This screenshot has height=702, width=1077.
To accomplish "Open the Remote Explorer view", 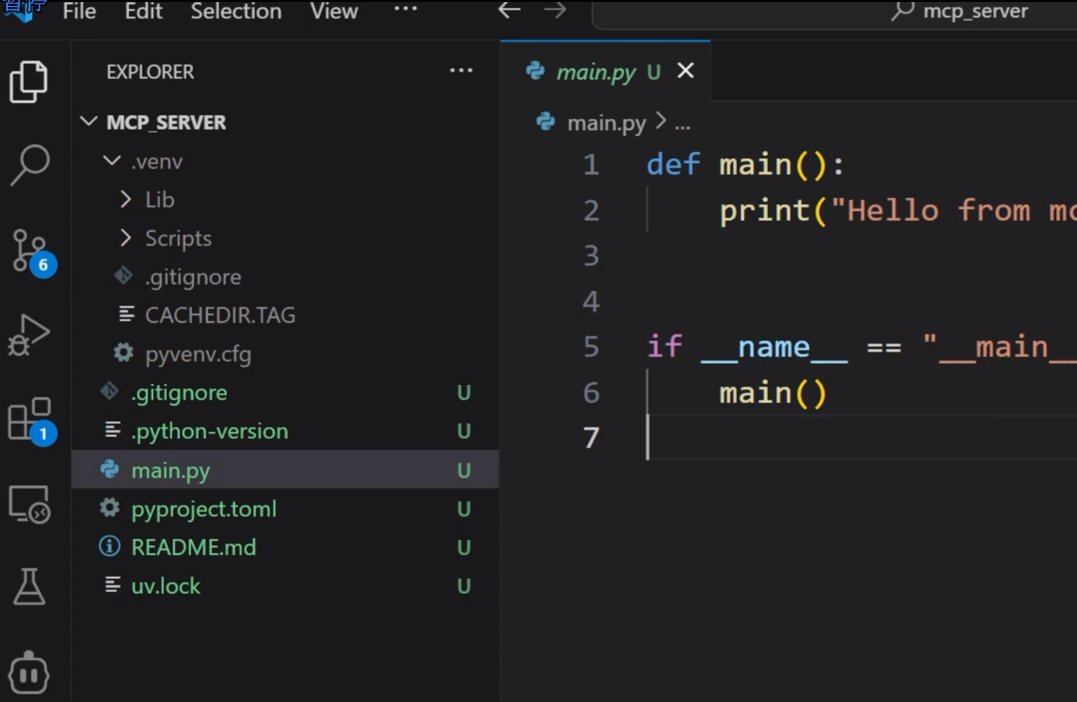I will [x=29, y=504].
